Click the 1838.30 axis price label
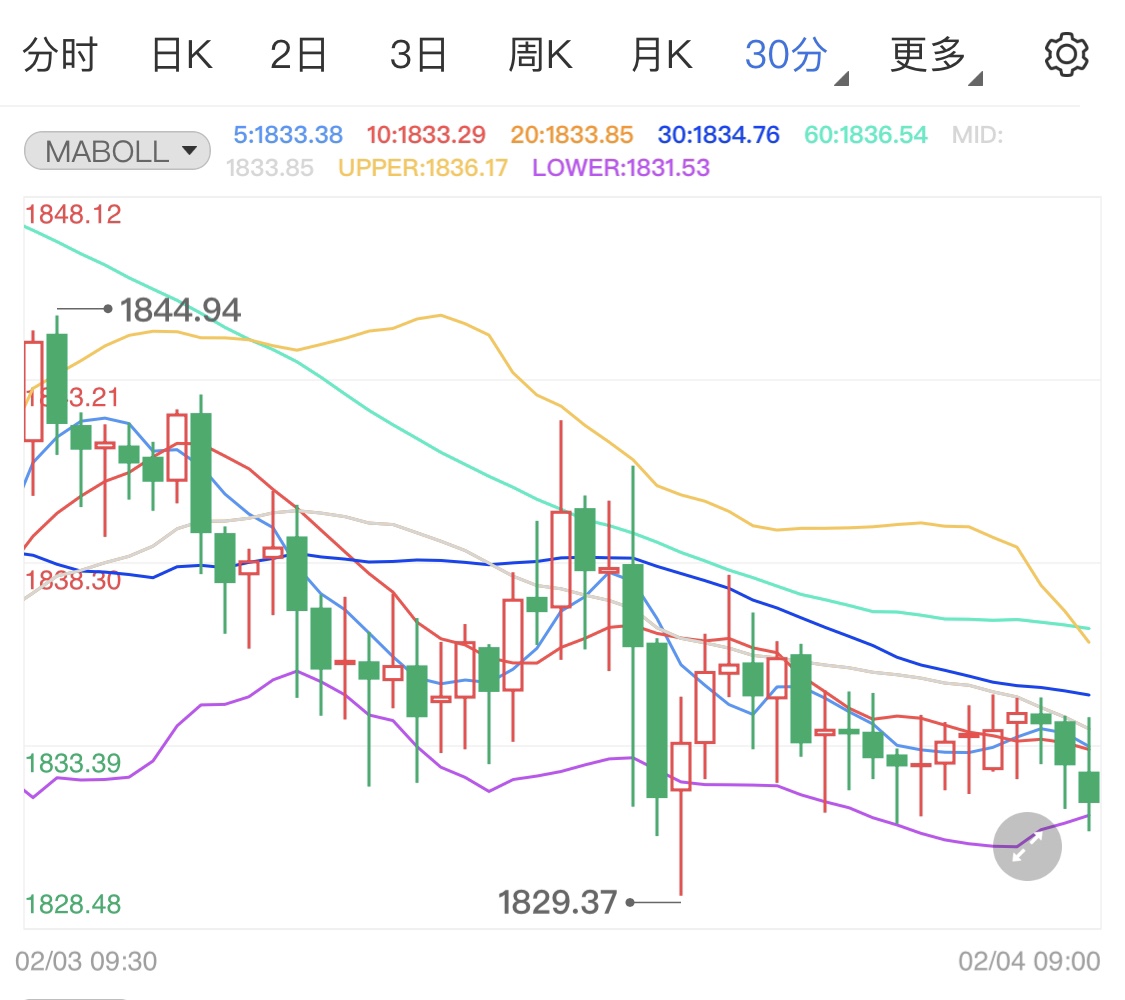This screenshot has height=1000, width=1125. tap(73, 580)
